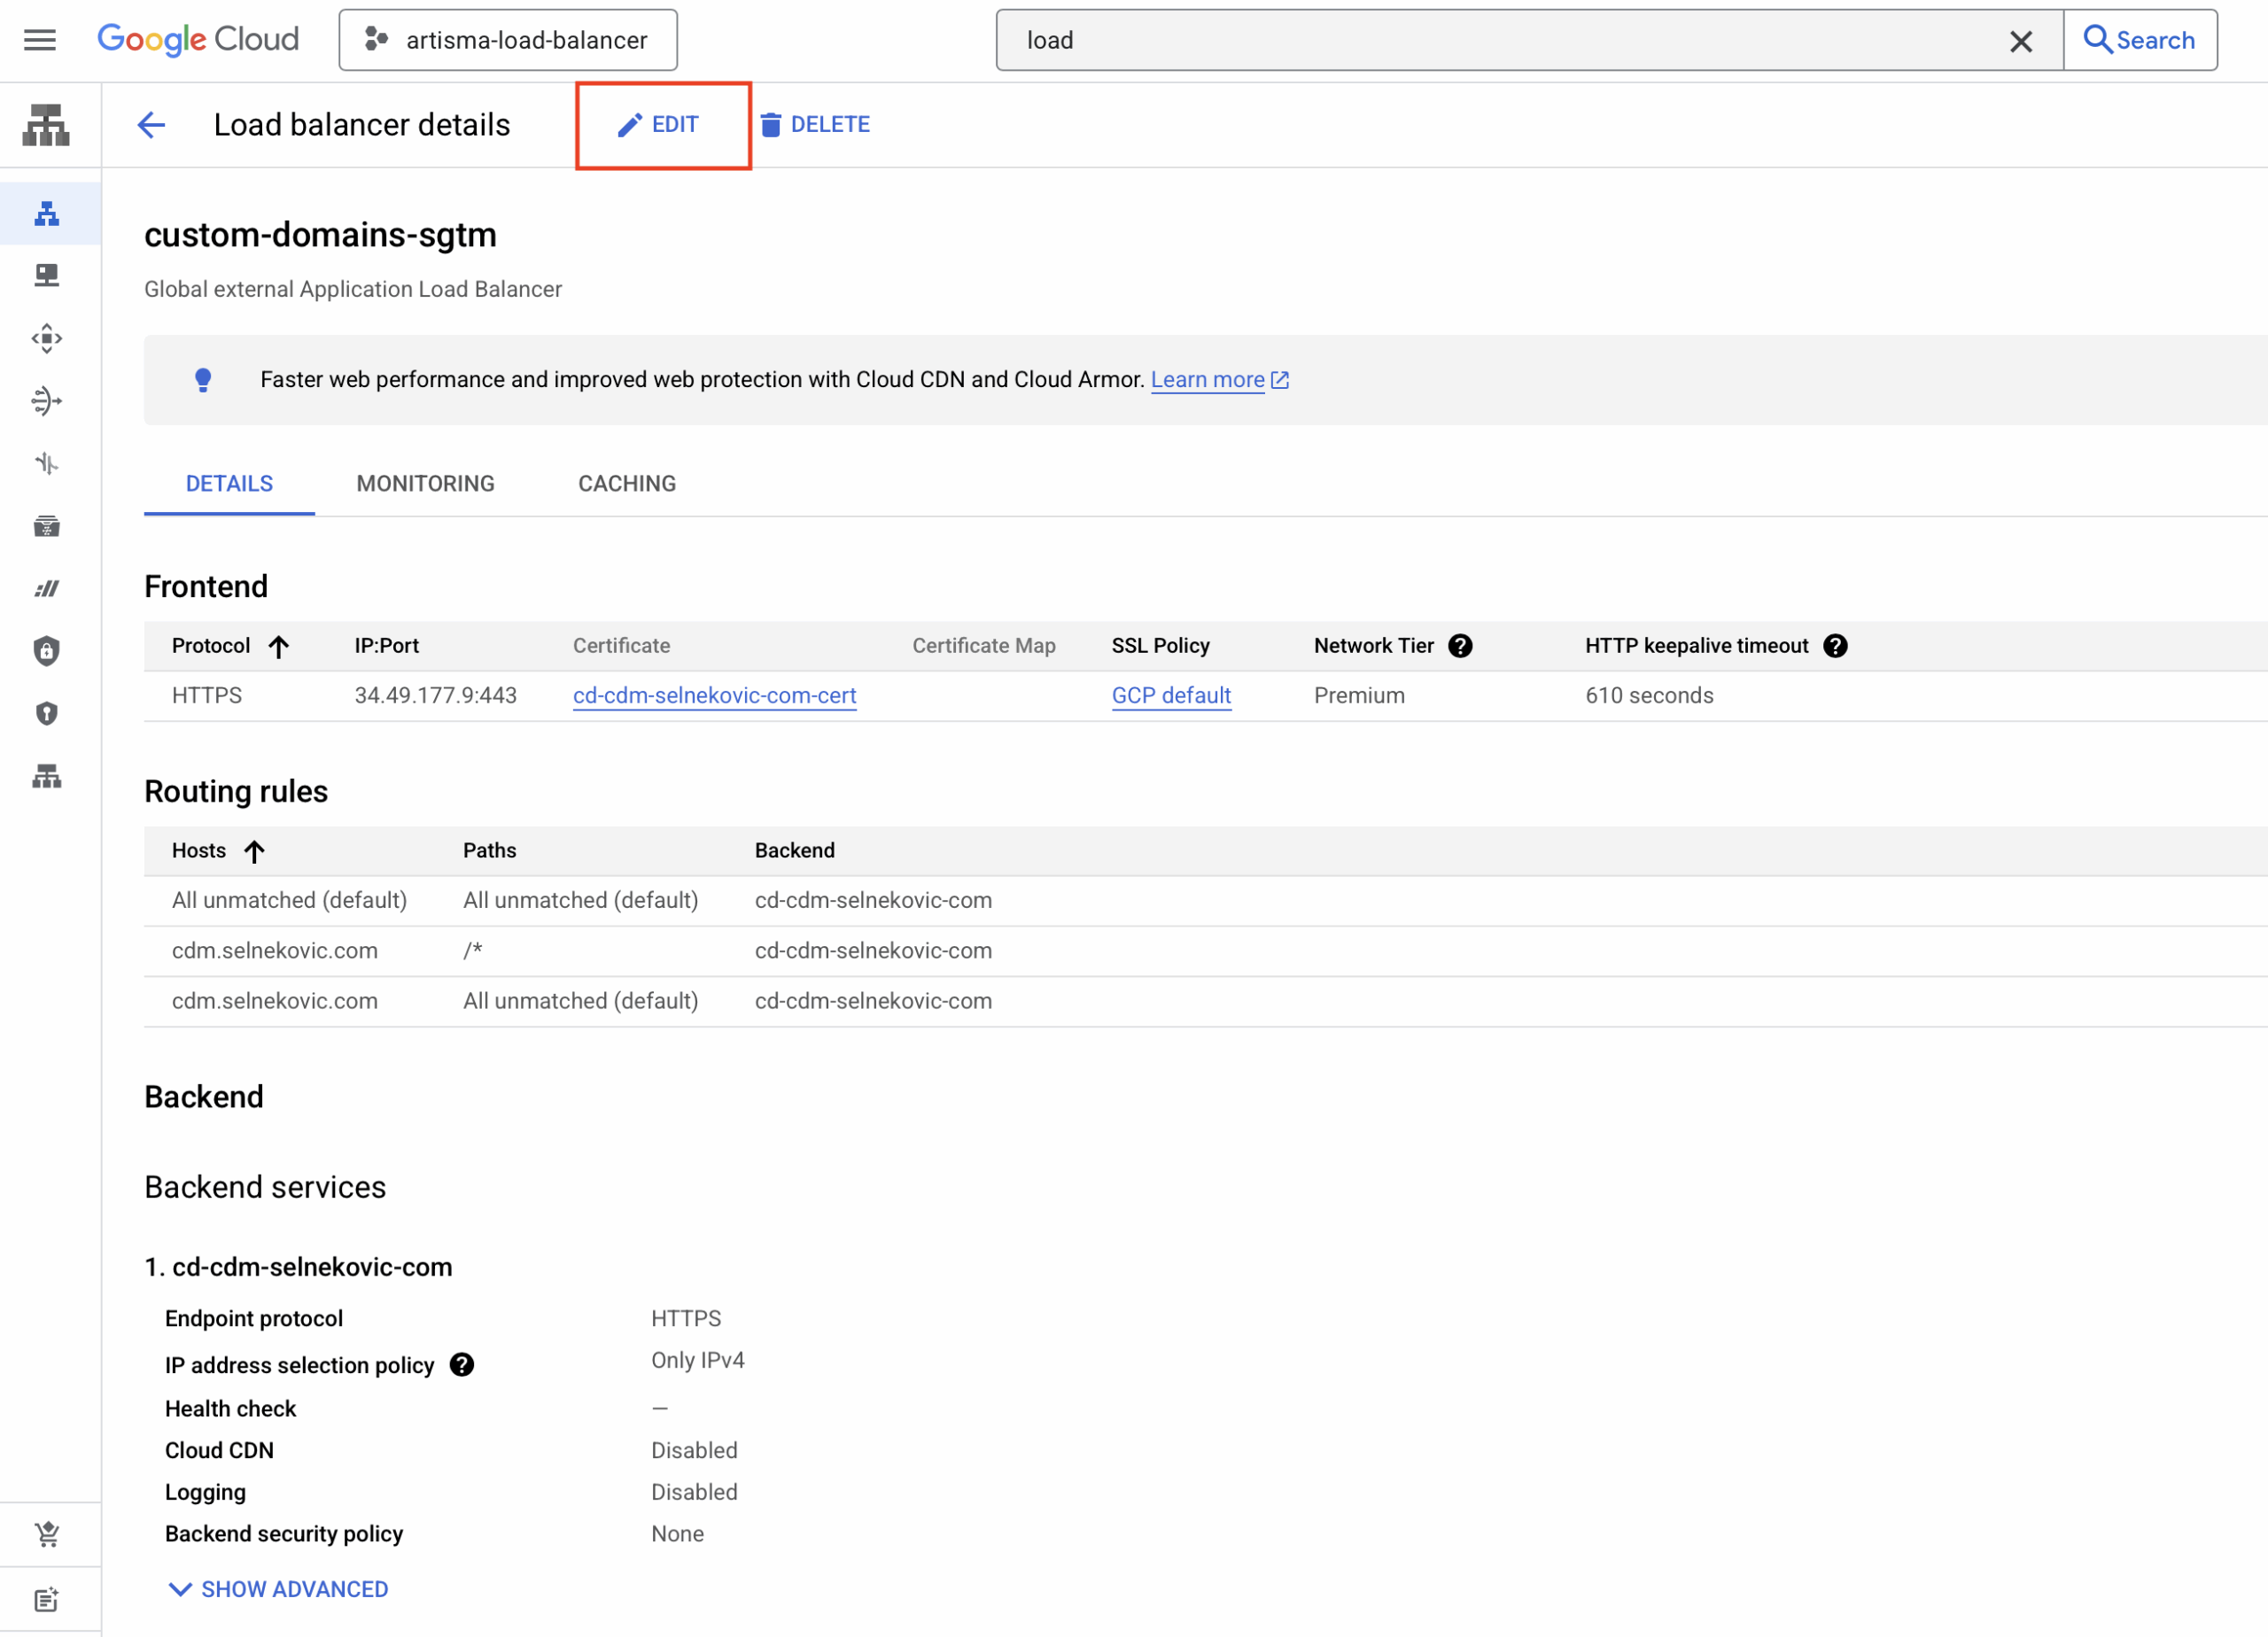The image size is (2268, 1637).
Task: Open the Cloud Armor shield icon in sidebar
Action: coord(47,651)
